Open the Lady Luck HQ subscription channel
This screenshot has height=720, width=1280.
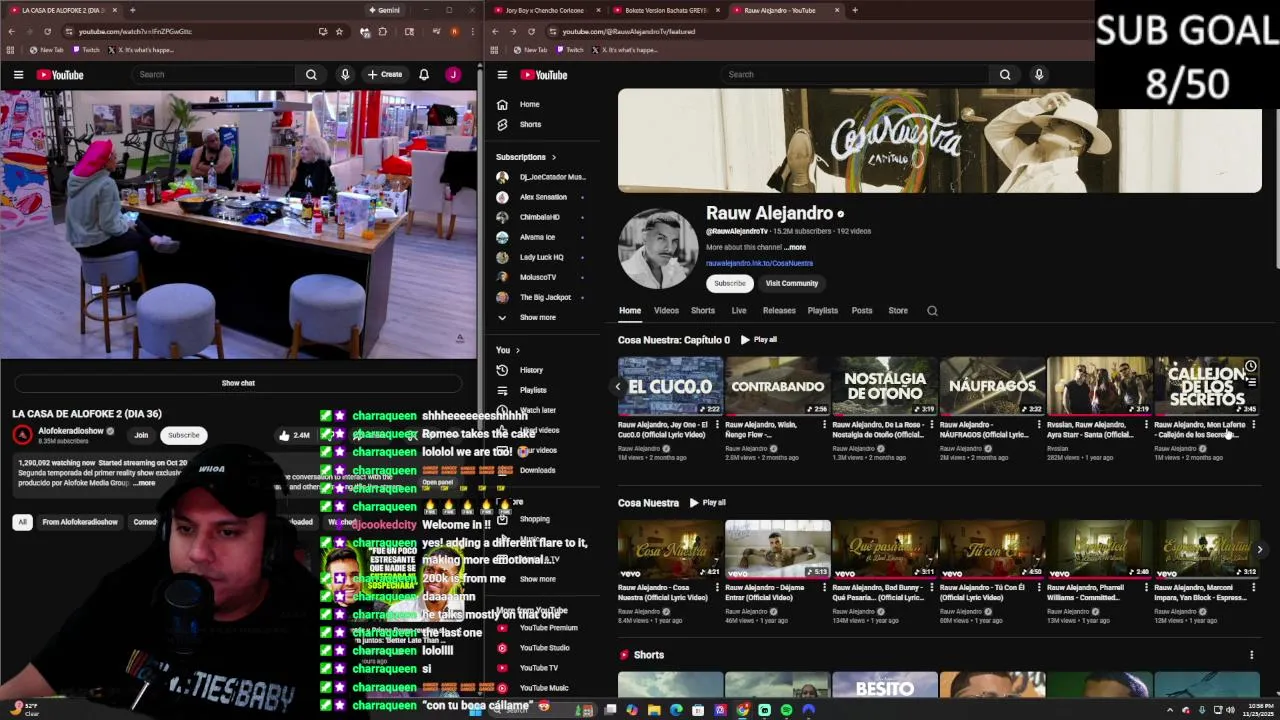[x=541, y=257]
